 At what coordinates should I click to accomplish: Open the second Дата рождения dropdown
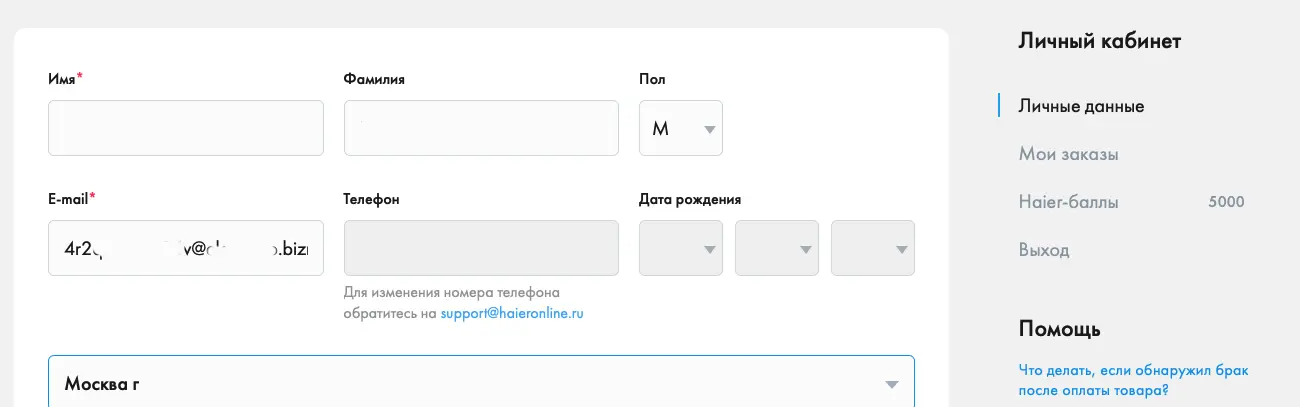777,248
